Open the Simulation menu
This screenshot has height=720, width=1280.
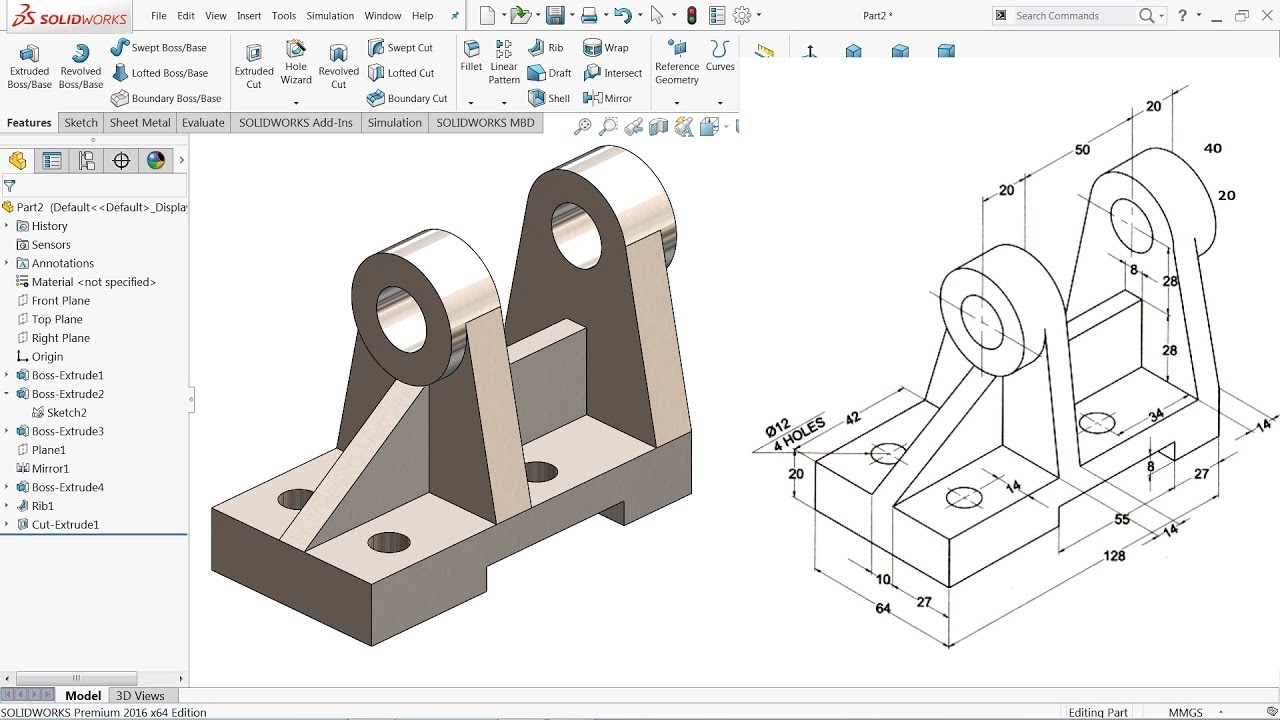click(330, 16)
